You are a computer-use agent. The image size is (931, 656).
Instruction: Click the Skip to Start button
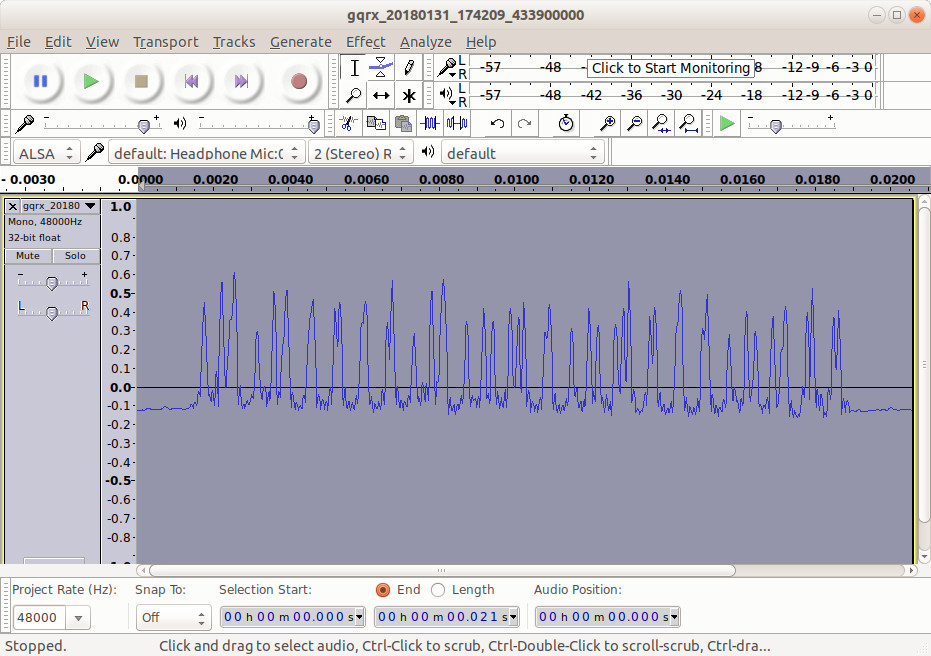tap(191, 81)
